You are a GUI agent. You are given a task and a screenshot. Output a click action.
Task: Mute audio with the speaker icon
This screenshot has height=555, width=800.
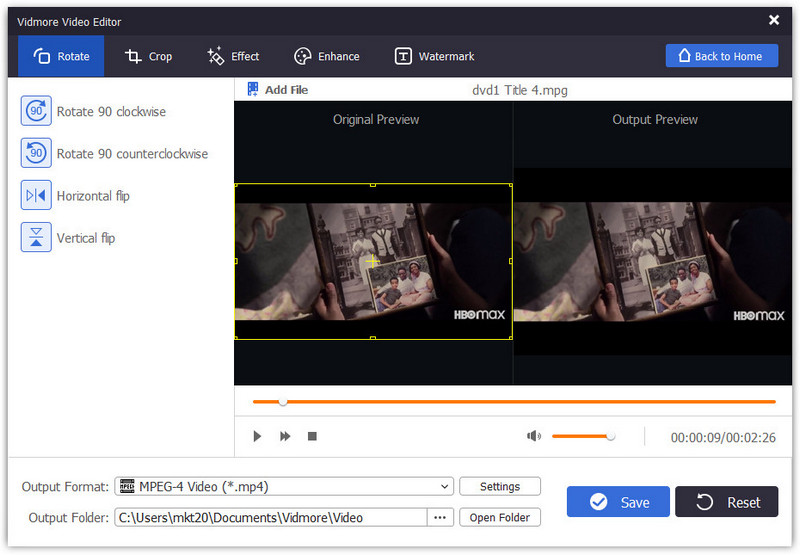click(534, 437)
